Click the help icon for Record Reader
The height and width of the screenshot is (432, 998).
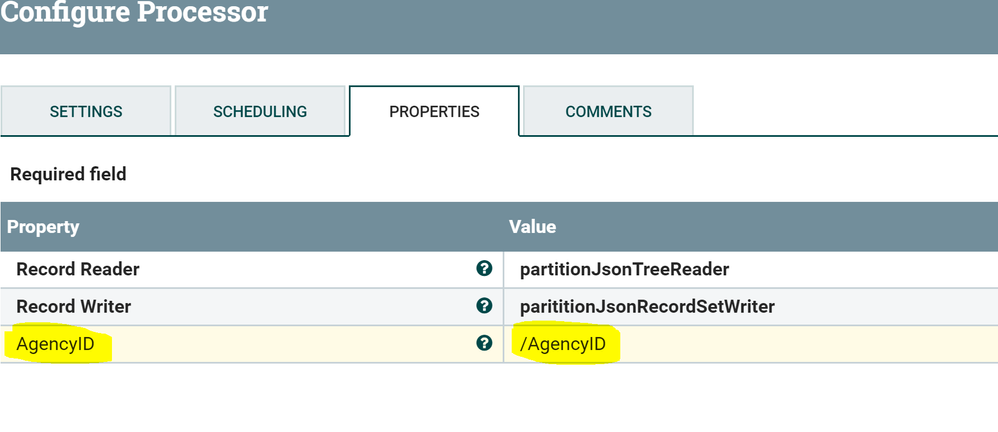click(484, 268)
